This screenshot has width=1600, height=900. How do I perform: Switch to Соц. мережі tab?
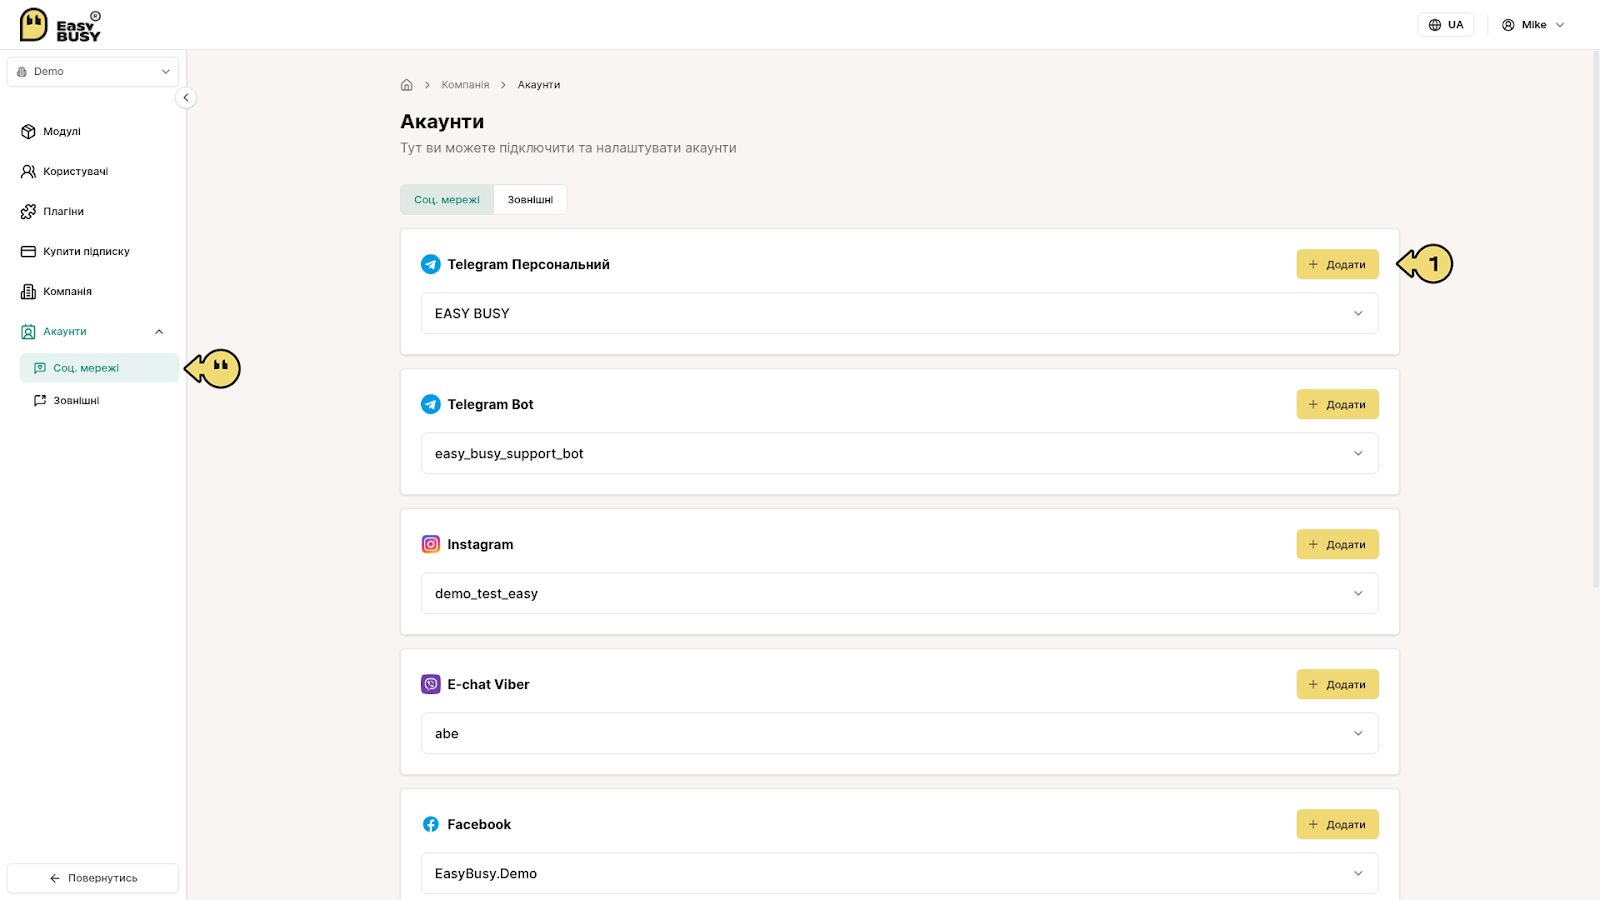click(447, 200)
